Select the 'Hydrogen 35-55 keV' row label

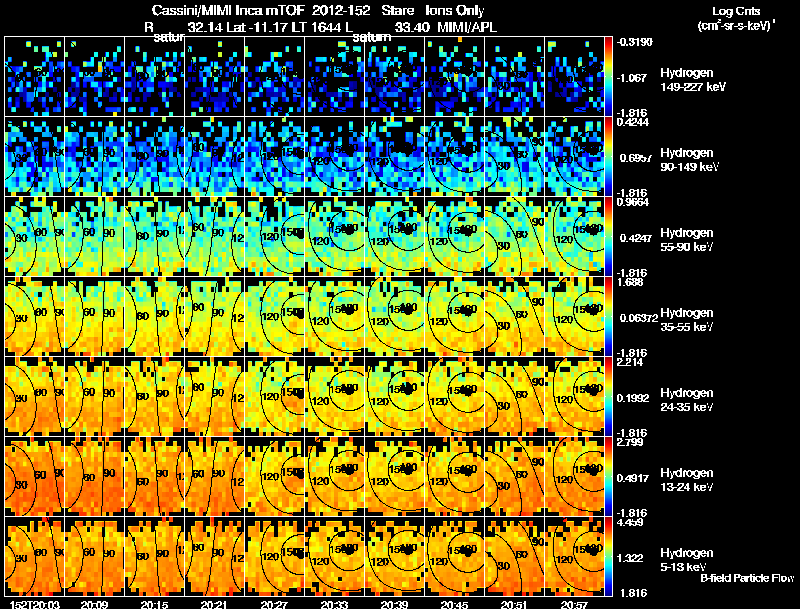pyautogui.click(x=687, y=320)
